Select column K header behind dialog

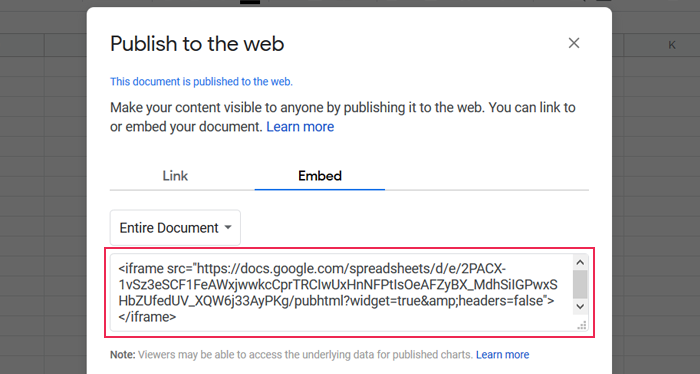672,45
